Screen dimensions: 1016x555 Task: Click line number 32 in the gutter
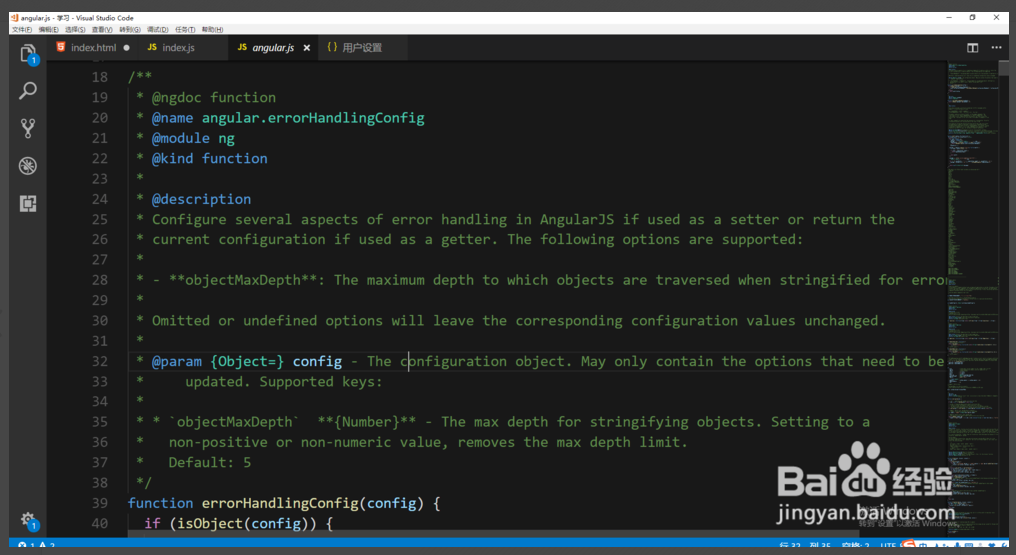pyautogui.click(x=100, y=361)
